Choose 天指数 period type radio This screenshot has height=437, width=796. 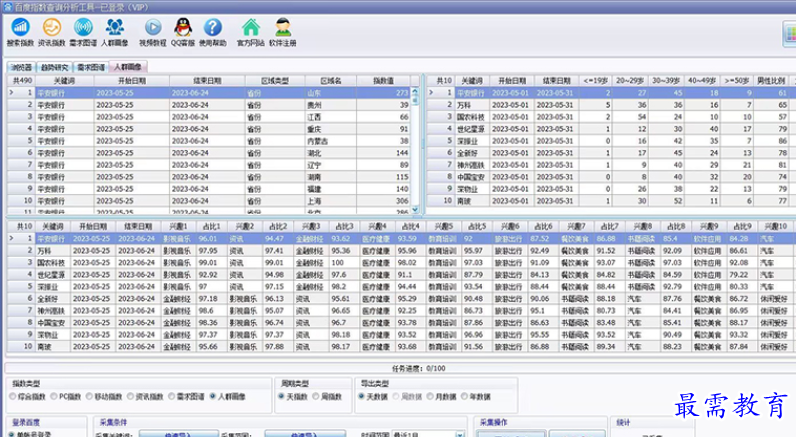tap(292, 396)
